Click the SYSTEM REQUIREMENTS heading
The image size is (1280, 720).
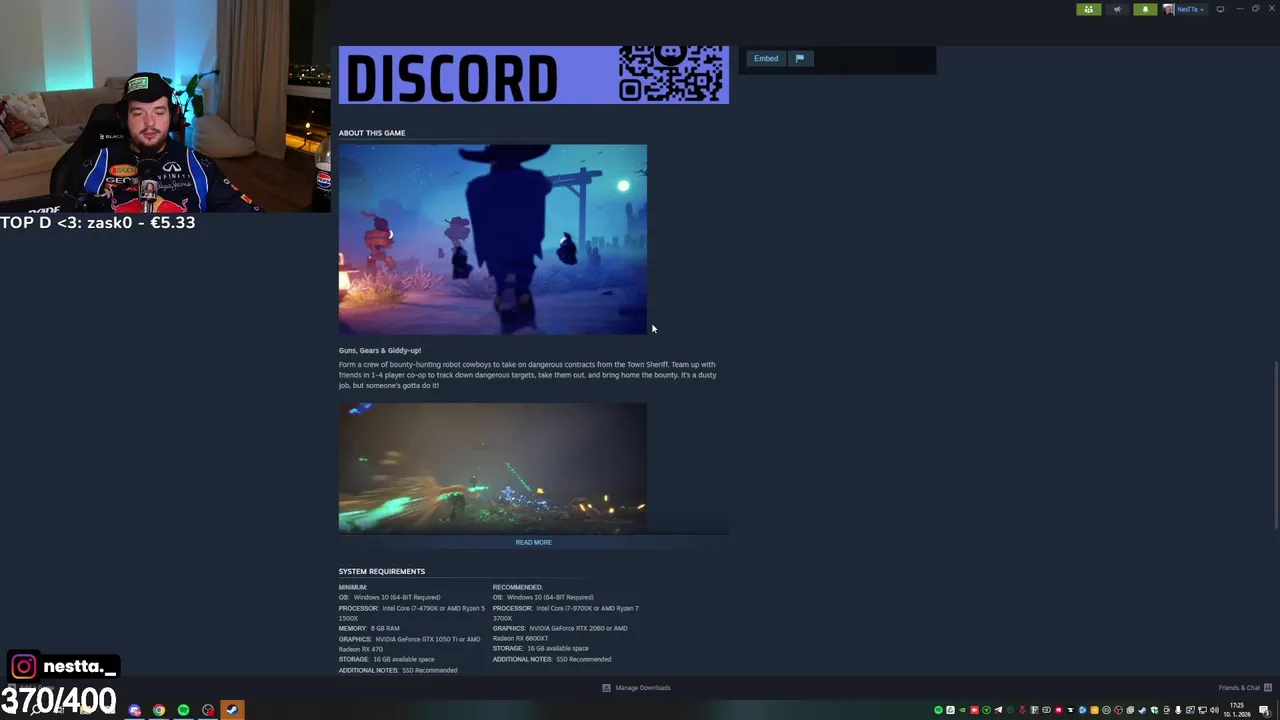tap(382, 571)
